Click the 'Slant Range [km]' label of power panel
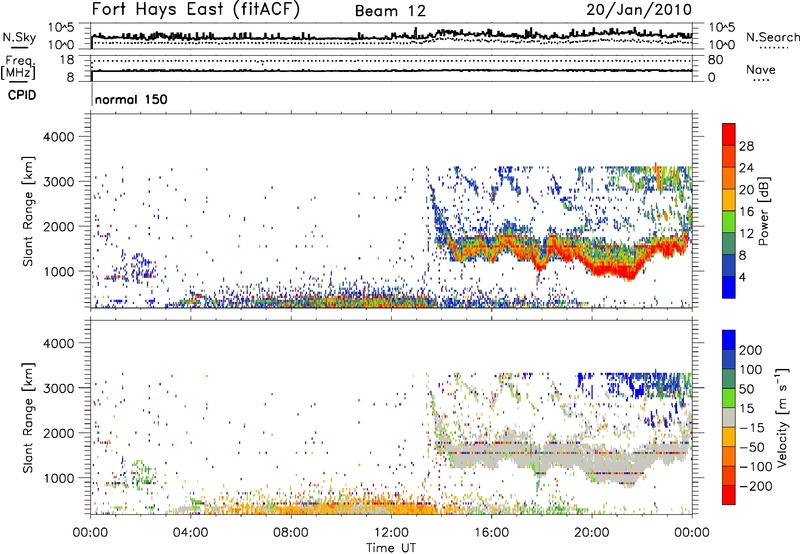Image resolution: width=800 pixels, height=554 pixels. 28,211
